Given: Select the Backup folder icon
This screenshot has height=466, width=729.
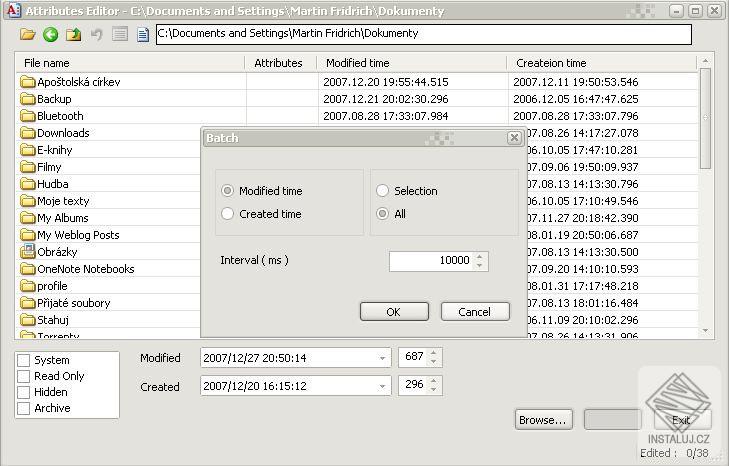Looking at the screenshot, I should tap(28, 99).
